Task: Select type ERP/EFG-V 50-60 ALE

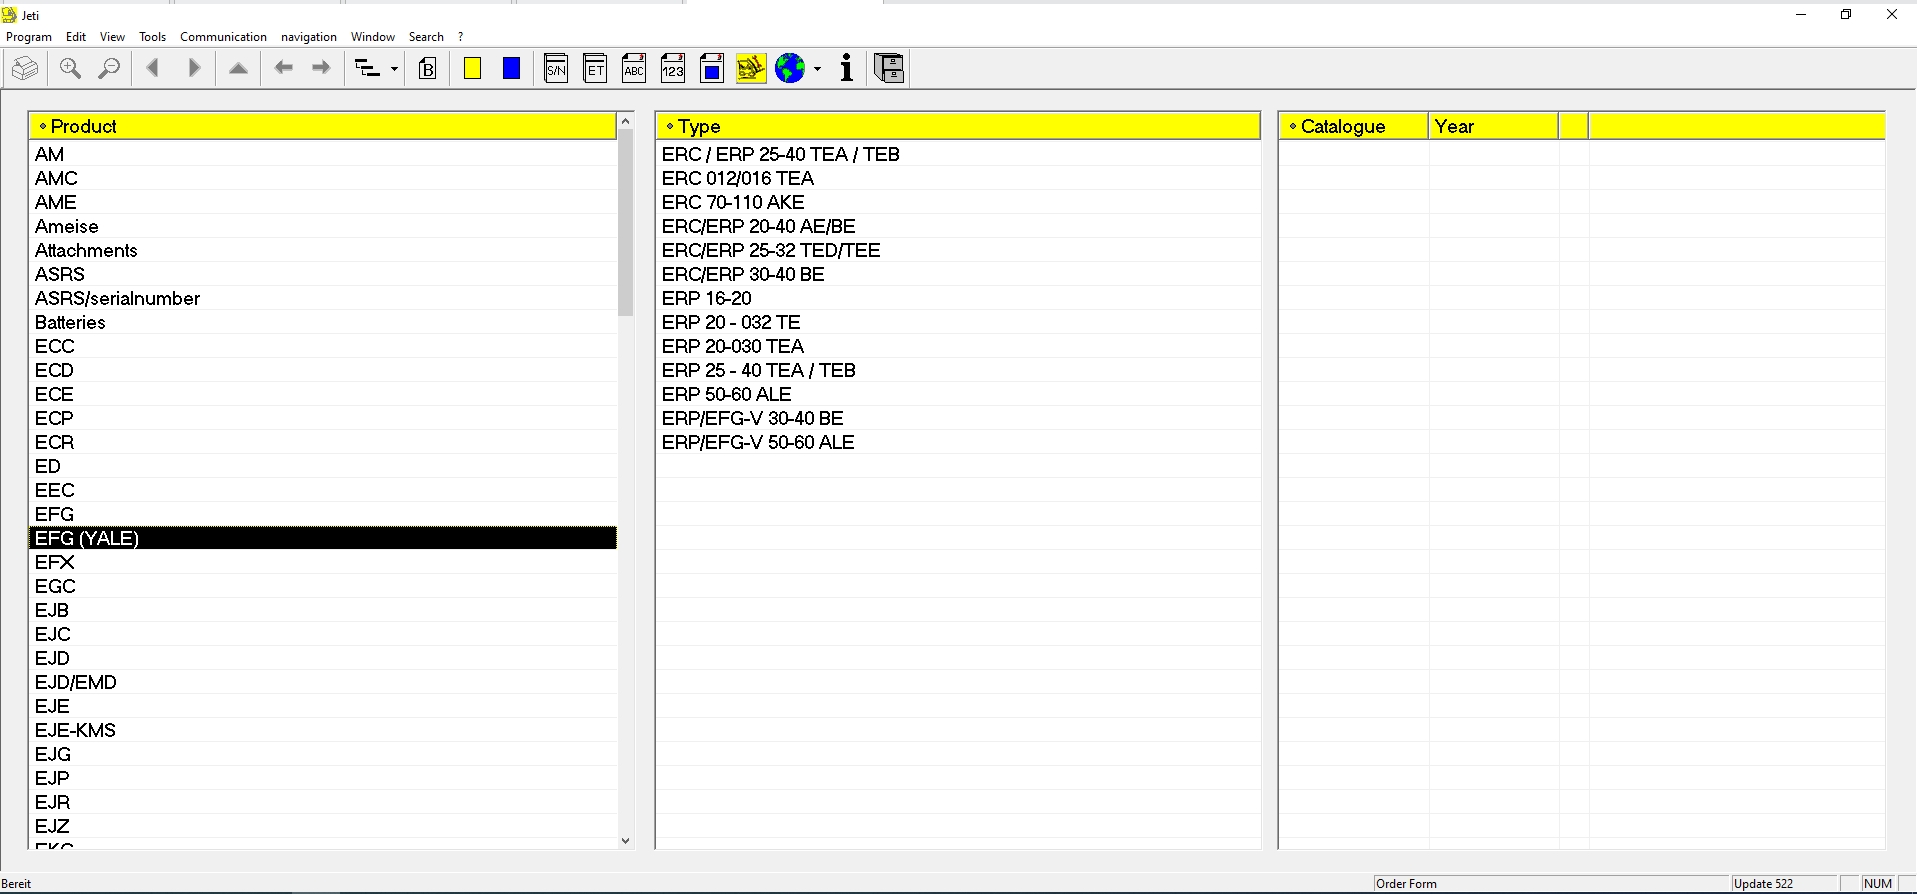Action: [958, 442]
